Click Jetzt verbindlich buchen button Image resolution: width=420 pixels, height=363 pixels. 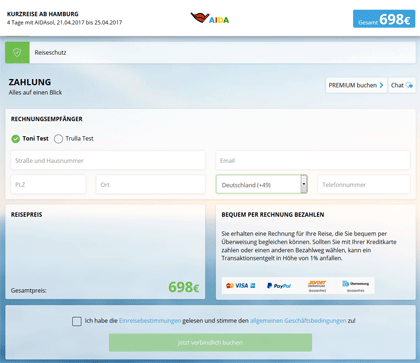click(x=210, y=342)
